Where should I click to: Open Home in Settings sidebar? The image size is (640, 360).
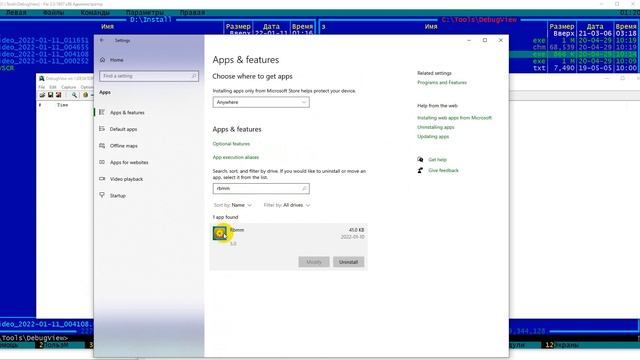tap(116, 60)
